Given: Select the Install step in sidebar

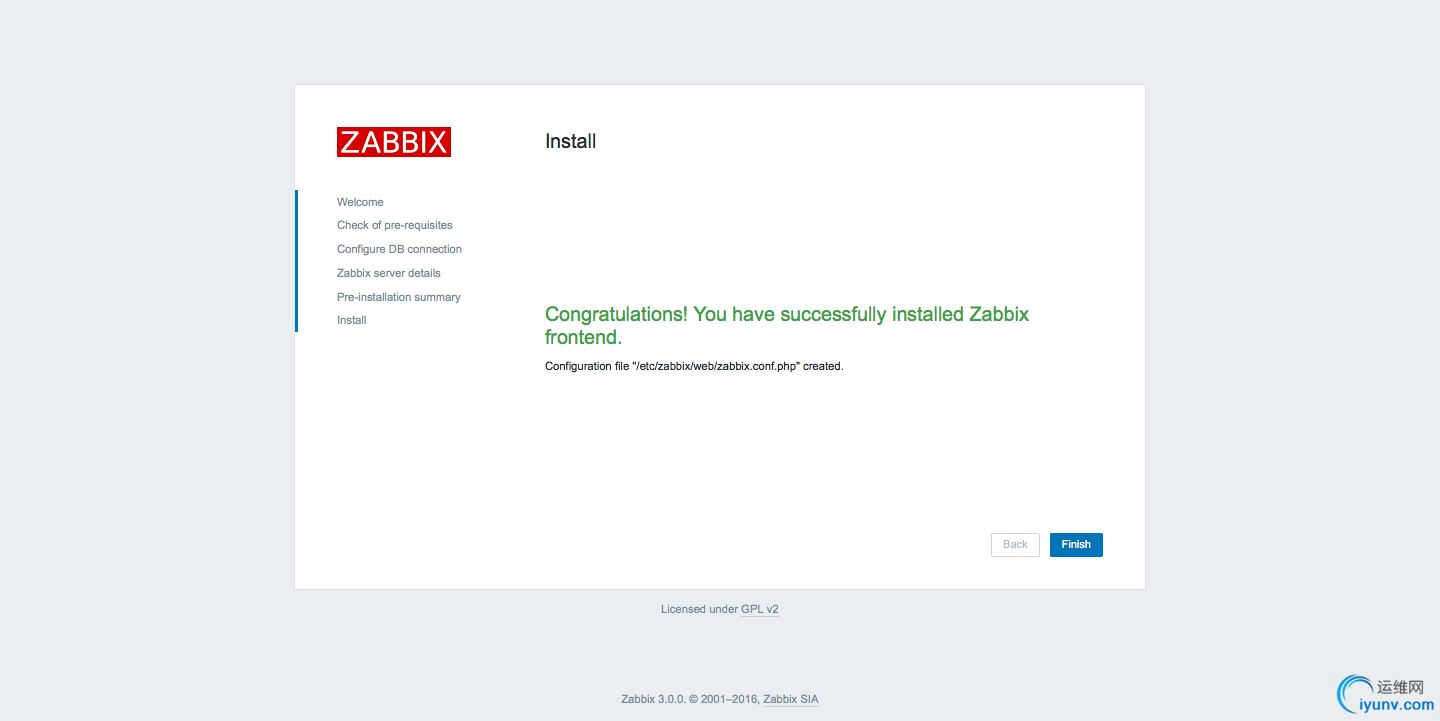Looking at the screenshot, I should pyautogui.click(x=352, y=320).
